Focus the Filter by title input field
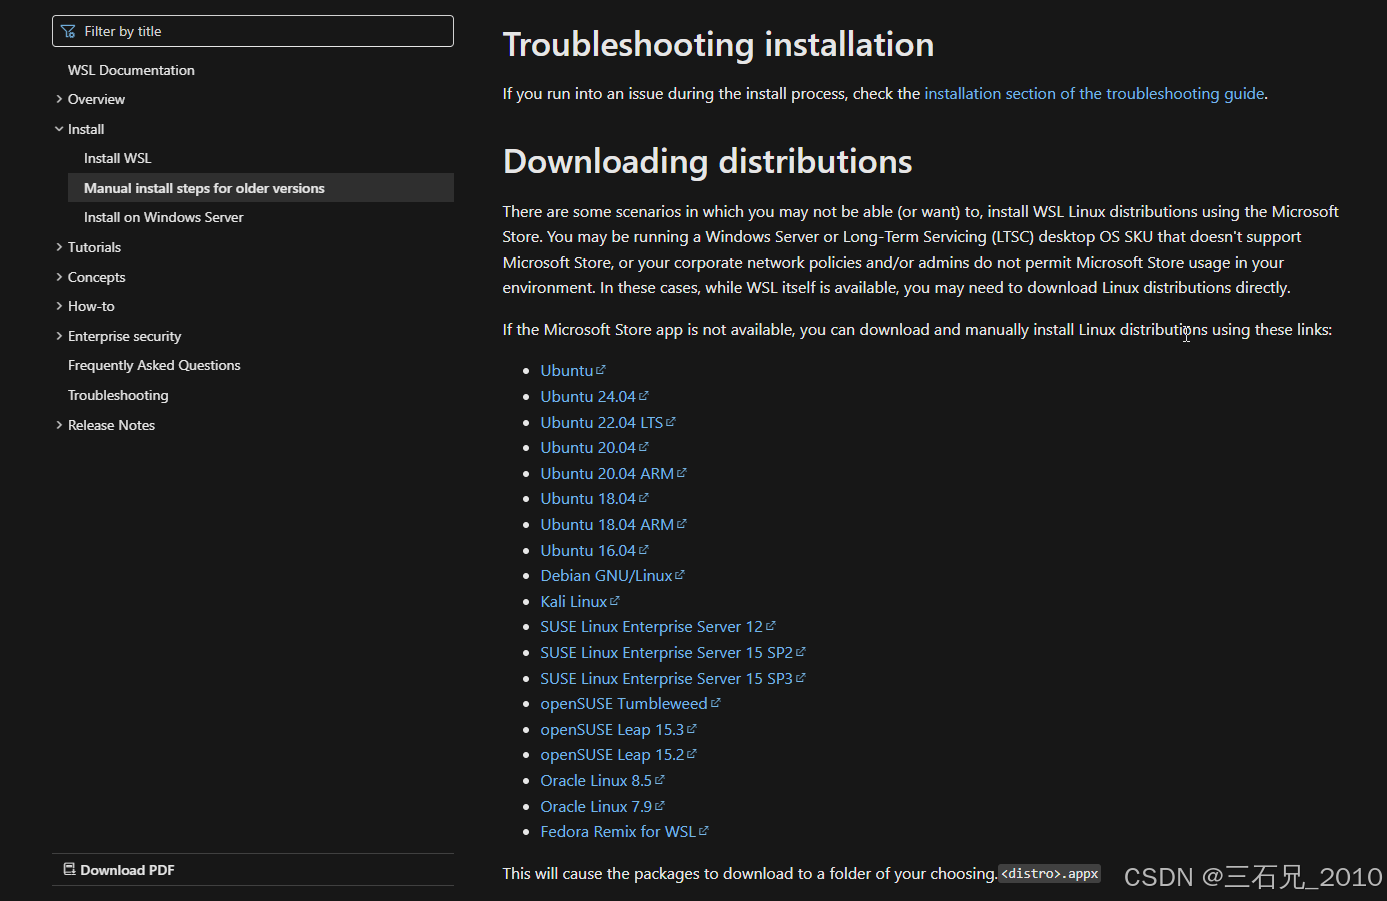1387x901 pixels. click(x=253, y=31)
